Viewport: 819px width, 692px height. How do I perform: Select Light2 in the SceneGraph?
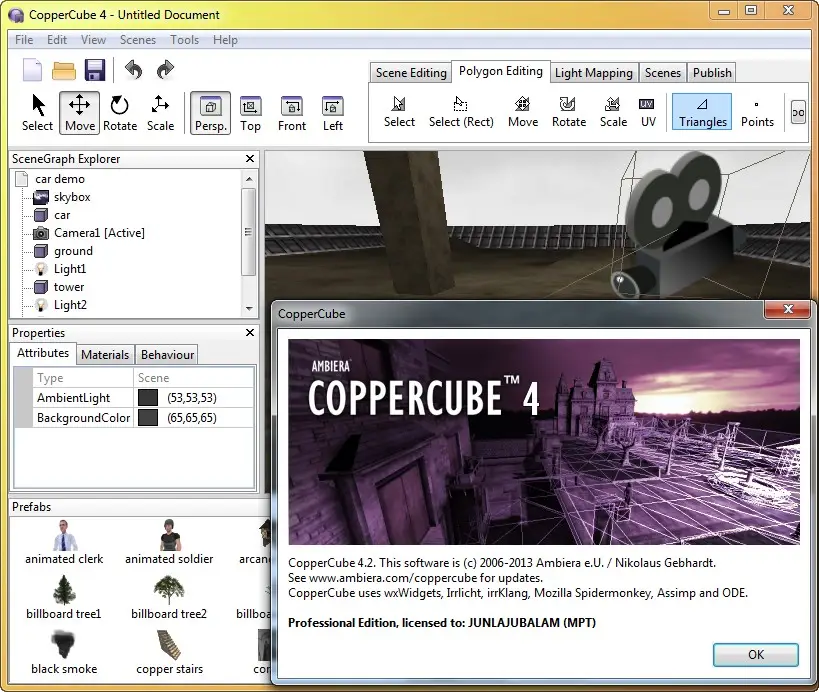pyautogui.click(x=70, y=305)
